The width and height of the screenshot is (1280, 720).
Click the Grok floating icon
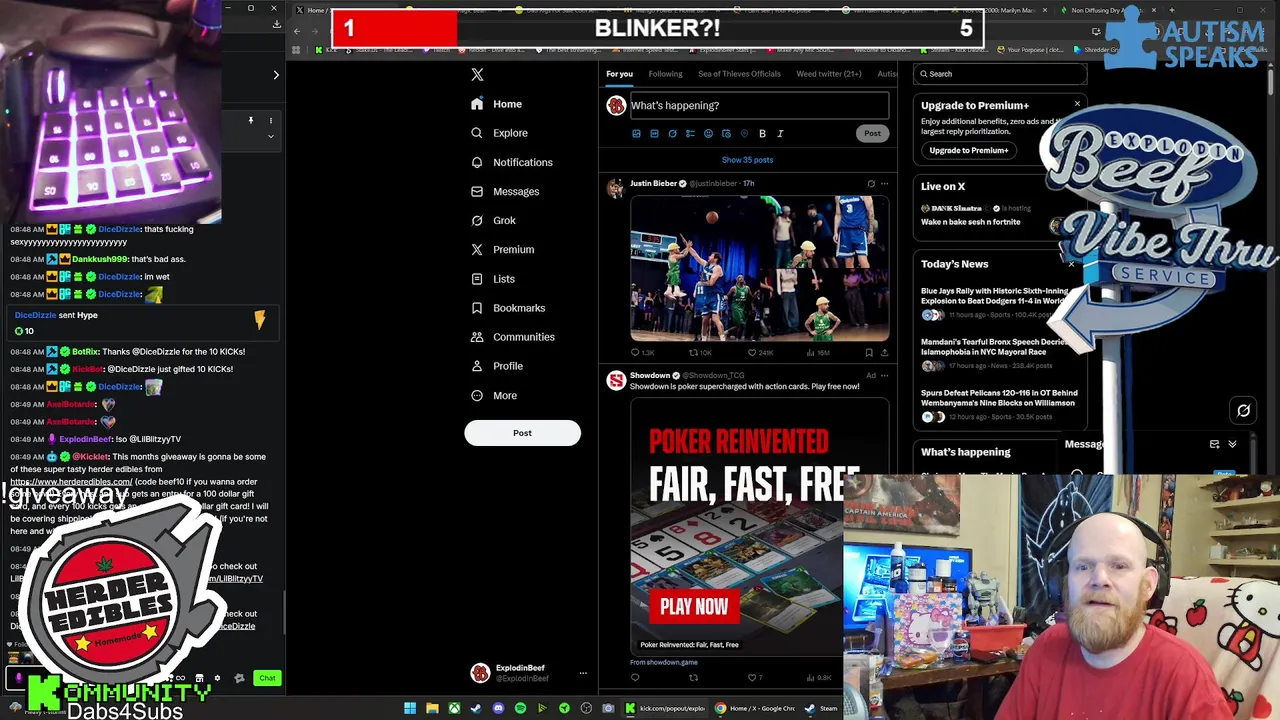(1243, 410)
